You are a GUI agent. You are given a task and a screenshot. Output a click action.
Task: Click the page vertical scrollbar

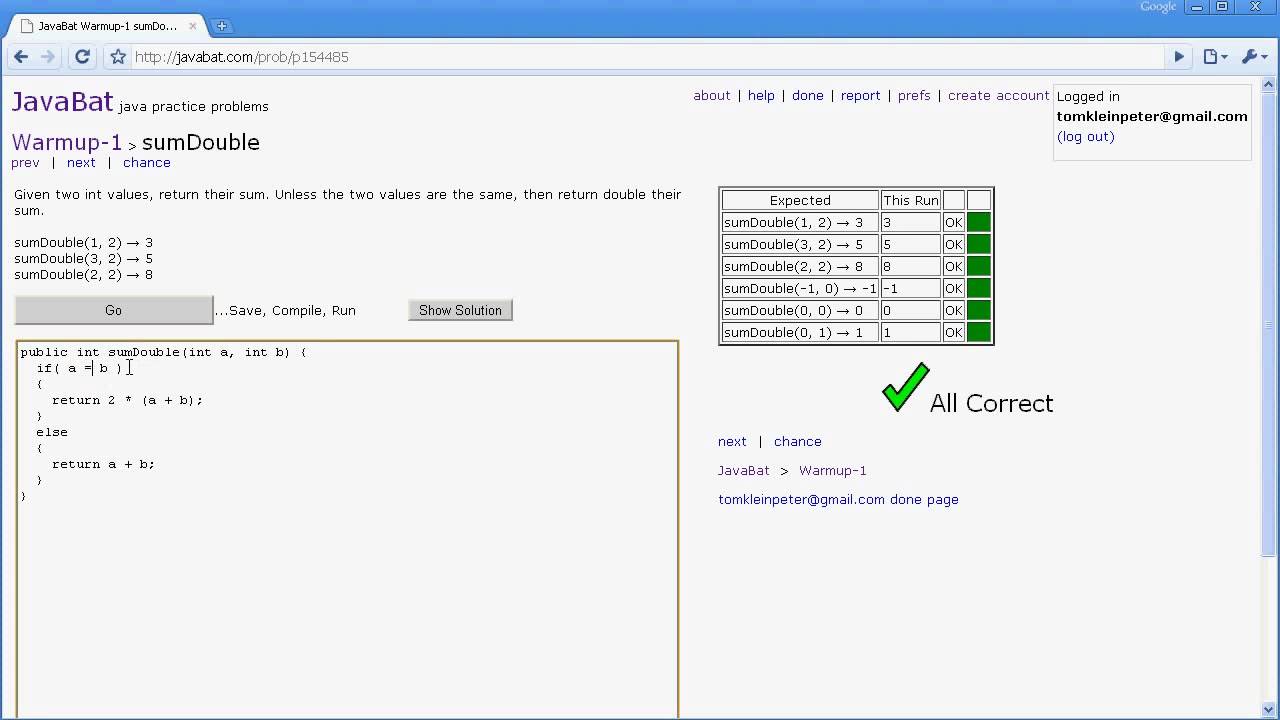pos(1270,324)
